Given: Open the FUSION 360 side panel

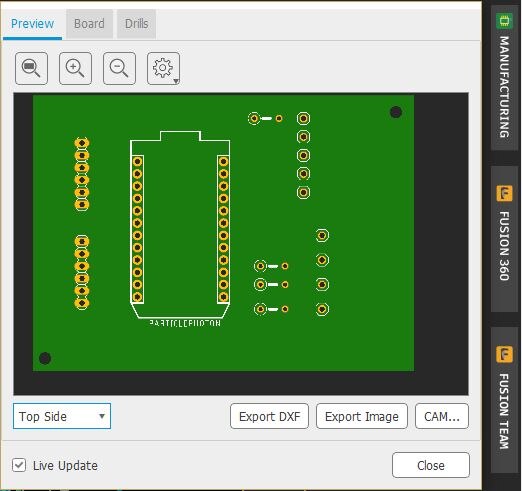Looking at the screenshot, I should tap(504, 239).
